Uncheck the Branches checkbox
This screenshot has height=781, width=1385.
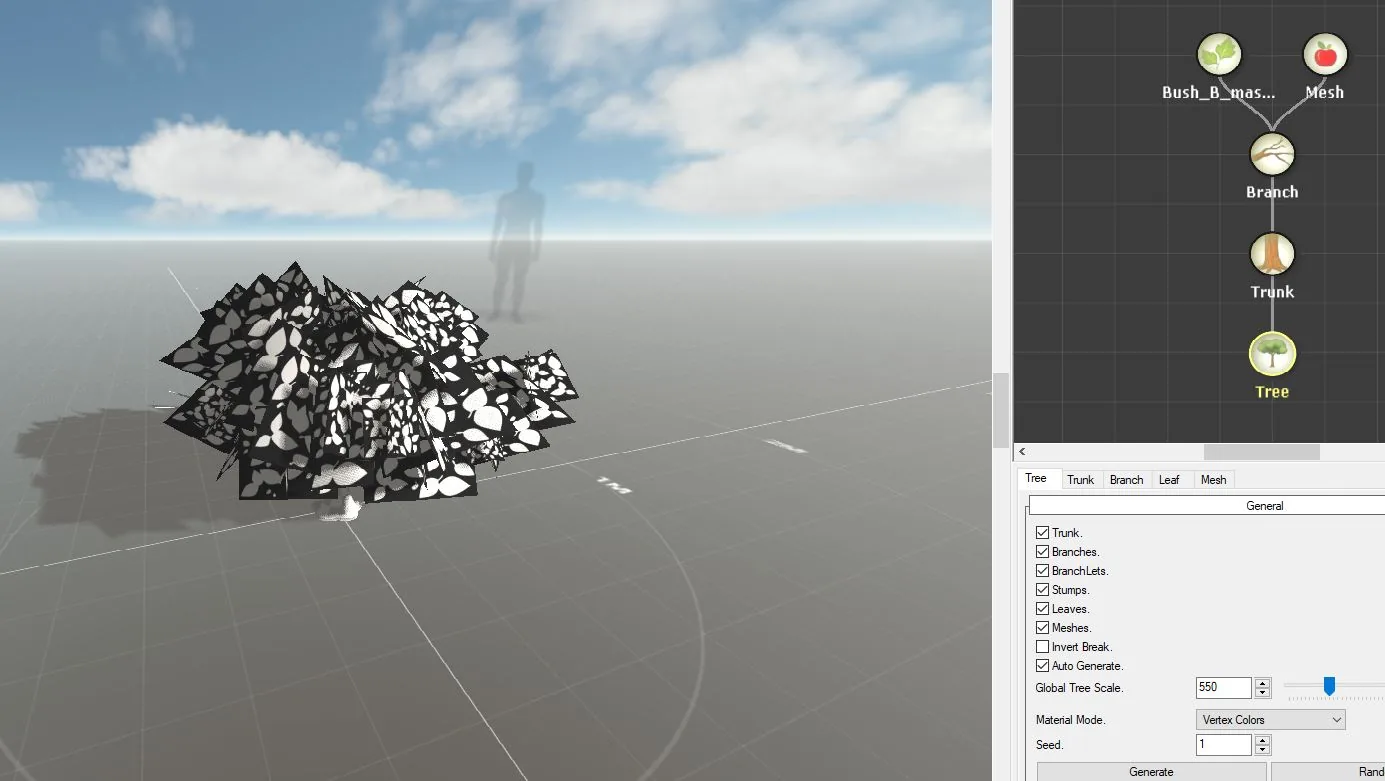1043,552
